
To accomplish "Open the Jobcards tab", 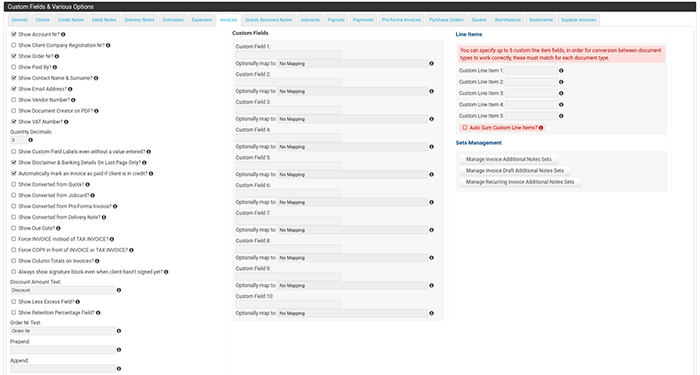I will click(310, 20).
